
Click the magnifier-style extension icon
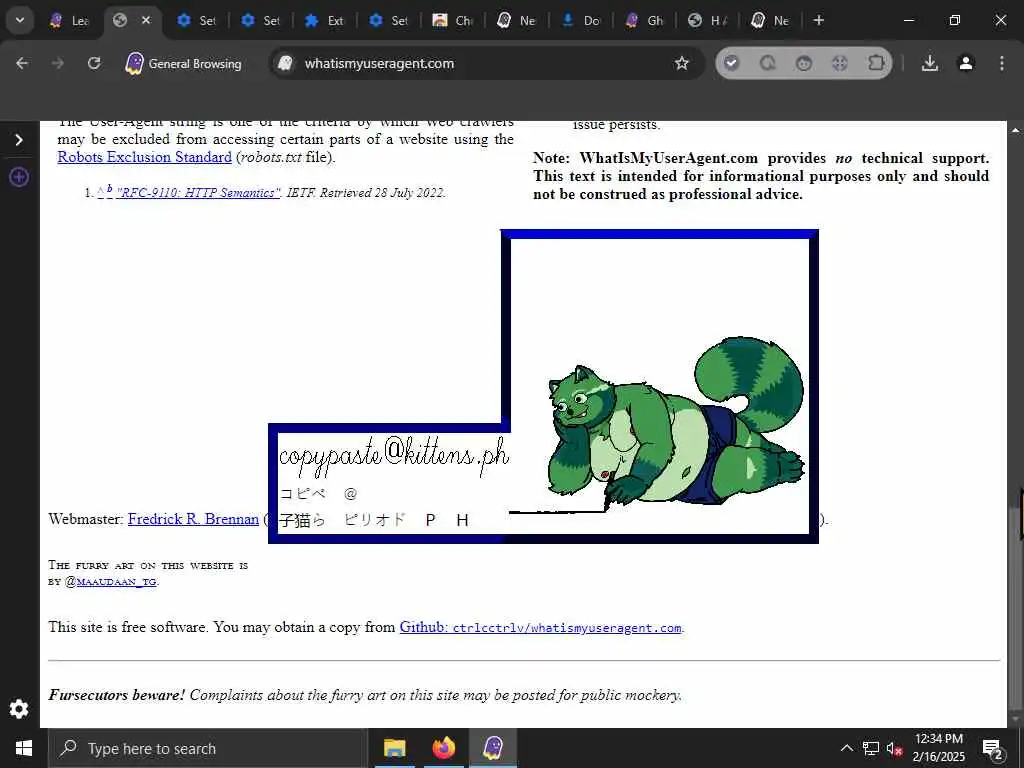(x=768, y=63)
